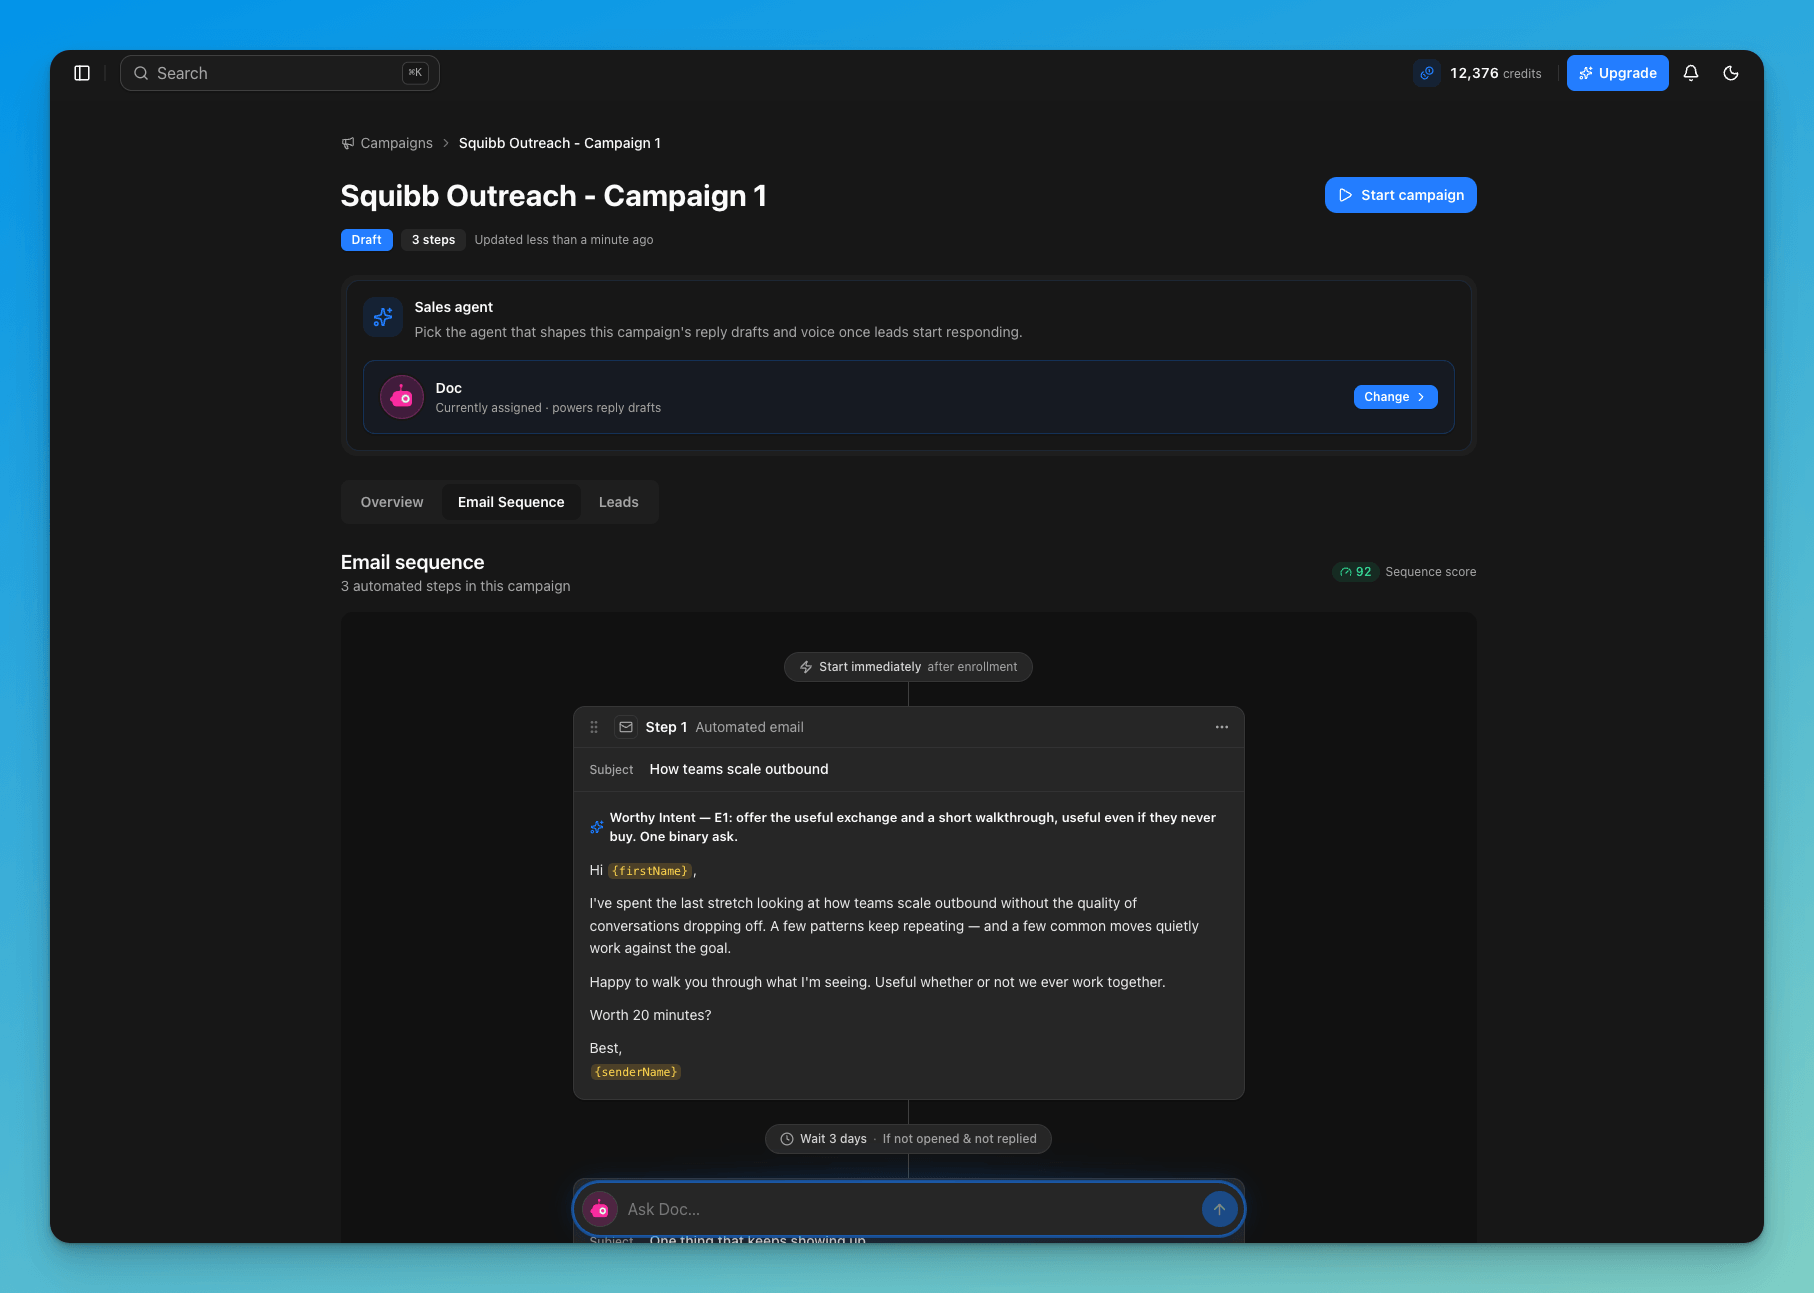Click the Campaigns megaphone icon
1814x1293 pixels.
click(348, 143)
